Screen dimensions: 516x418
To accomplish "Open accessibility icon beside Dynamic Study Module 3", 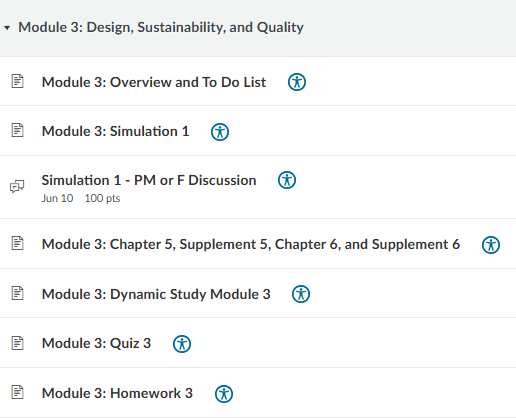I will pos(301,294).
